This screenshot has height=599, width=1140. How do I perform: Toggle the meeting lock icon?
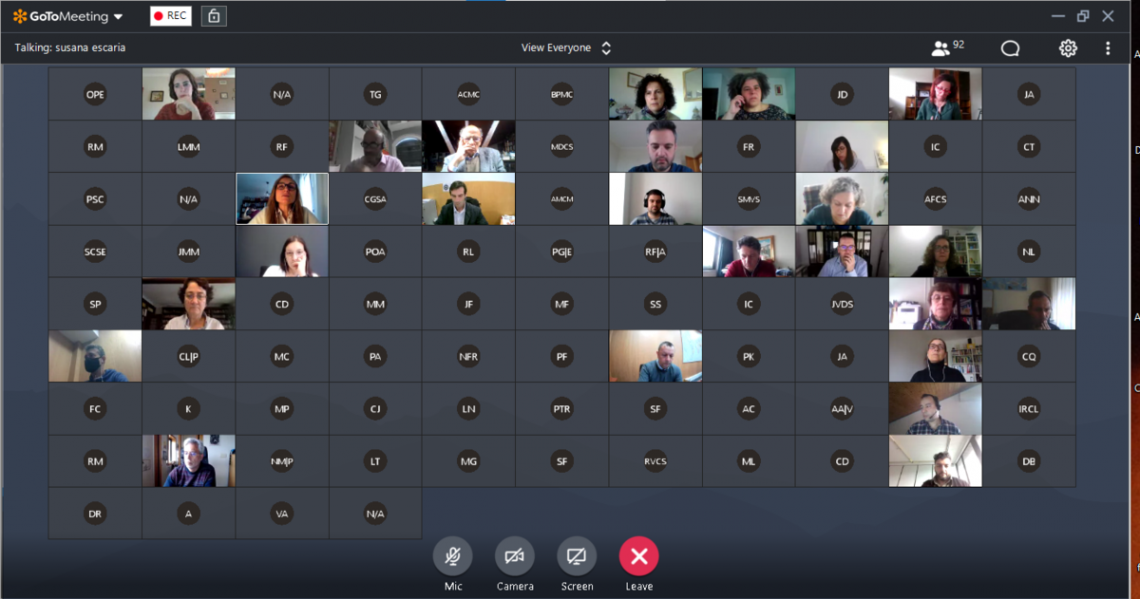tap(213, 16)
